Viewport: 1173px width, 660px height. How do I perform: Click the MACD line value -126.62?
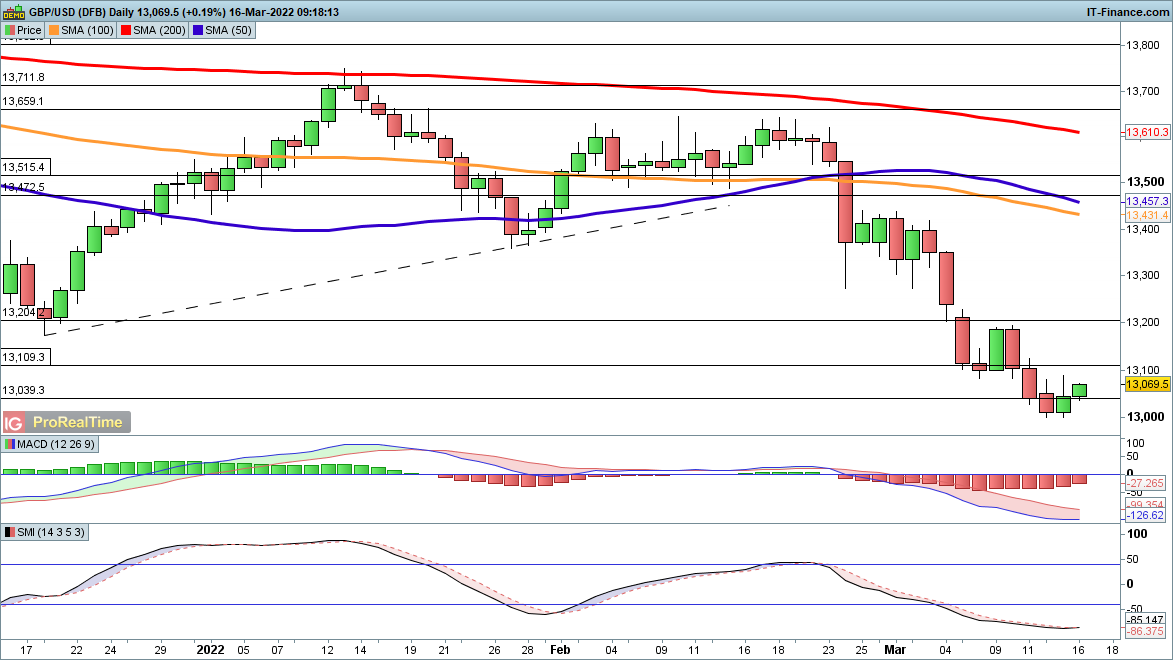coord(1146,516)
